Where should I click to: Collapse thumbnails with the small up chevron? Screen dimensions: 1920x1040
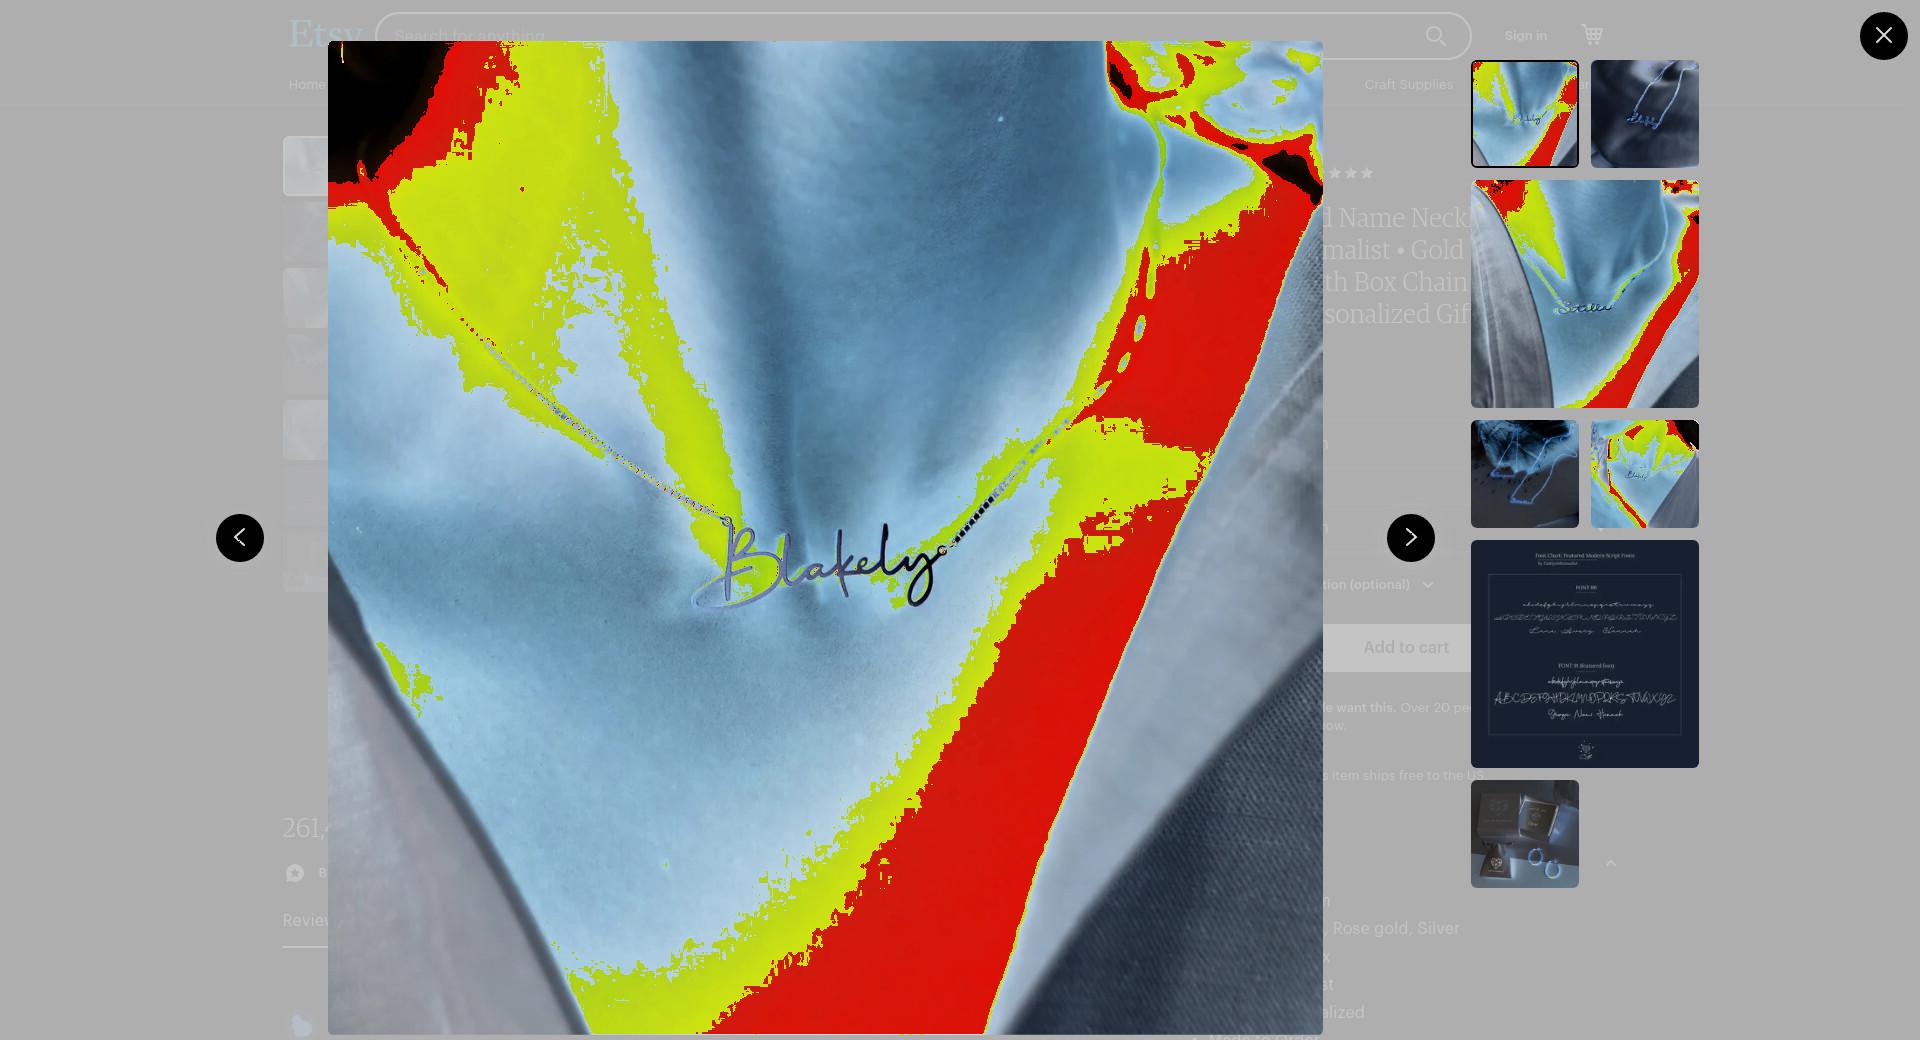1610,863
